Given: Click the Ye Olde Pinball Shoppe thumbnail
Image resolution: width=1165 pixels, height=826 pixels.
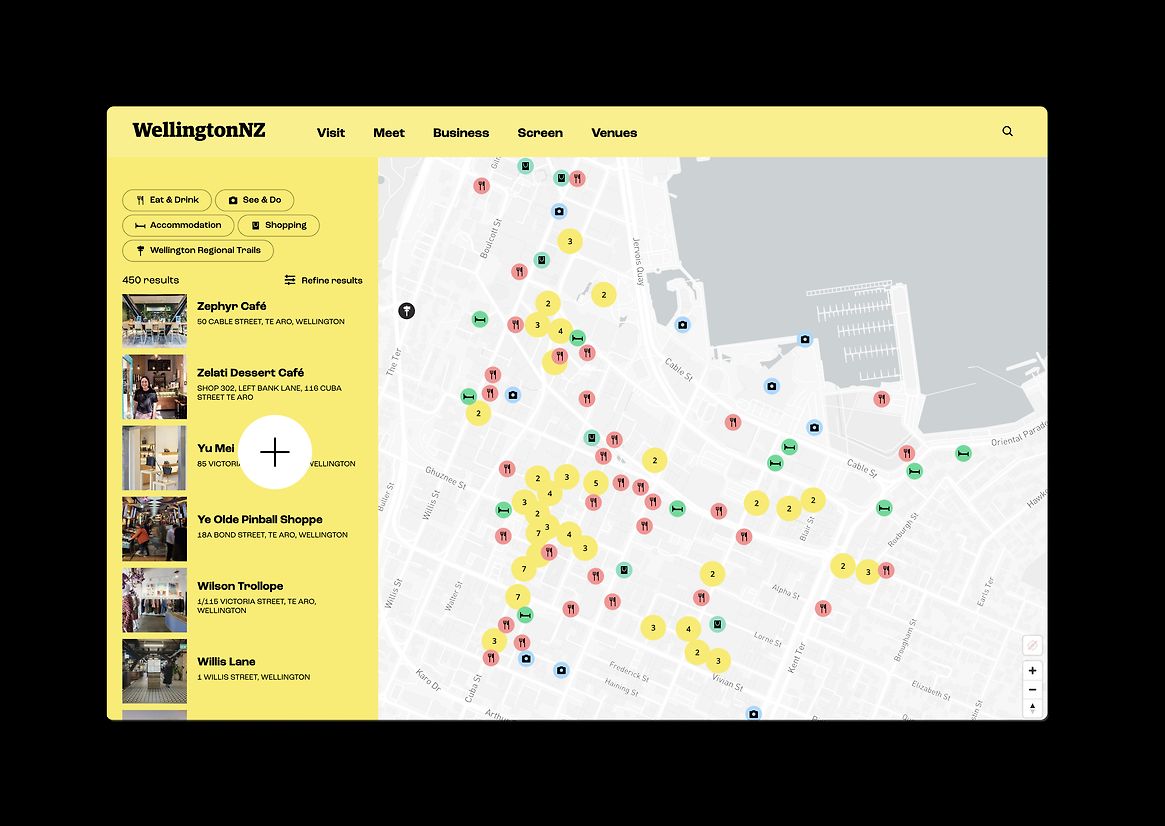Looking at the screenshot, I should pyautogui.click(x=154, y=529).
